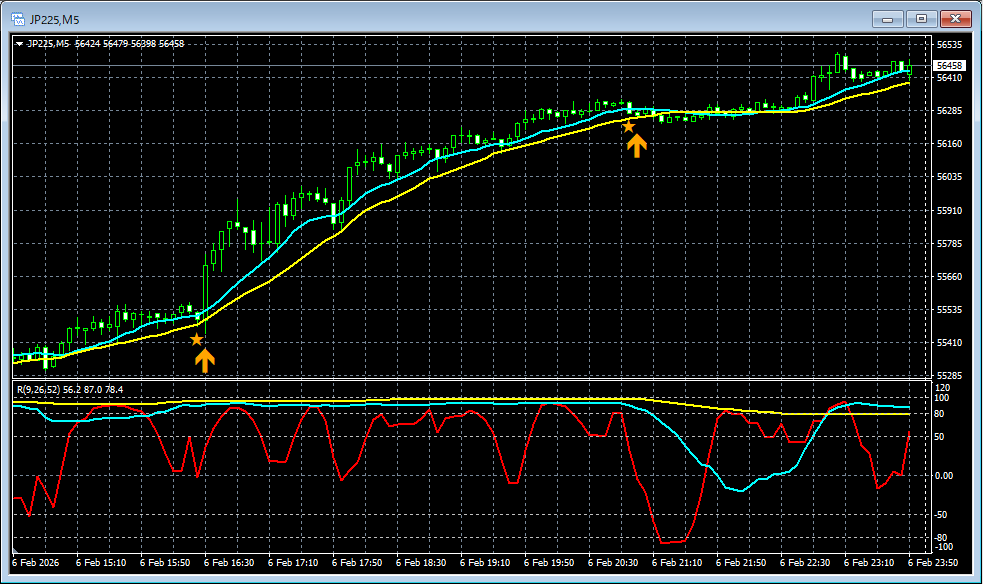Click the 6 Feb 15:10 time label
The width and height of the screenshot is (984, 584).
100,563
